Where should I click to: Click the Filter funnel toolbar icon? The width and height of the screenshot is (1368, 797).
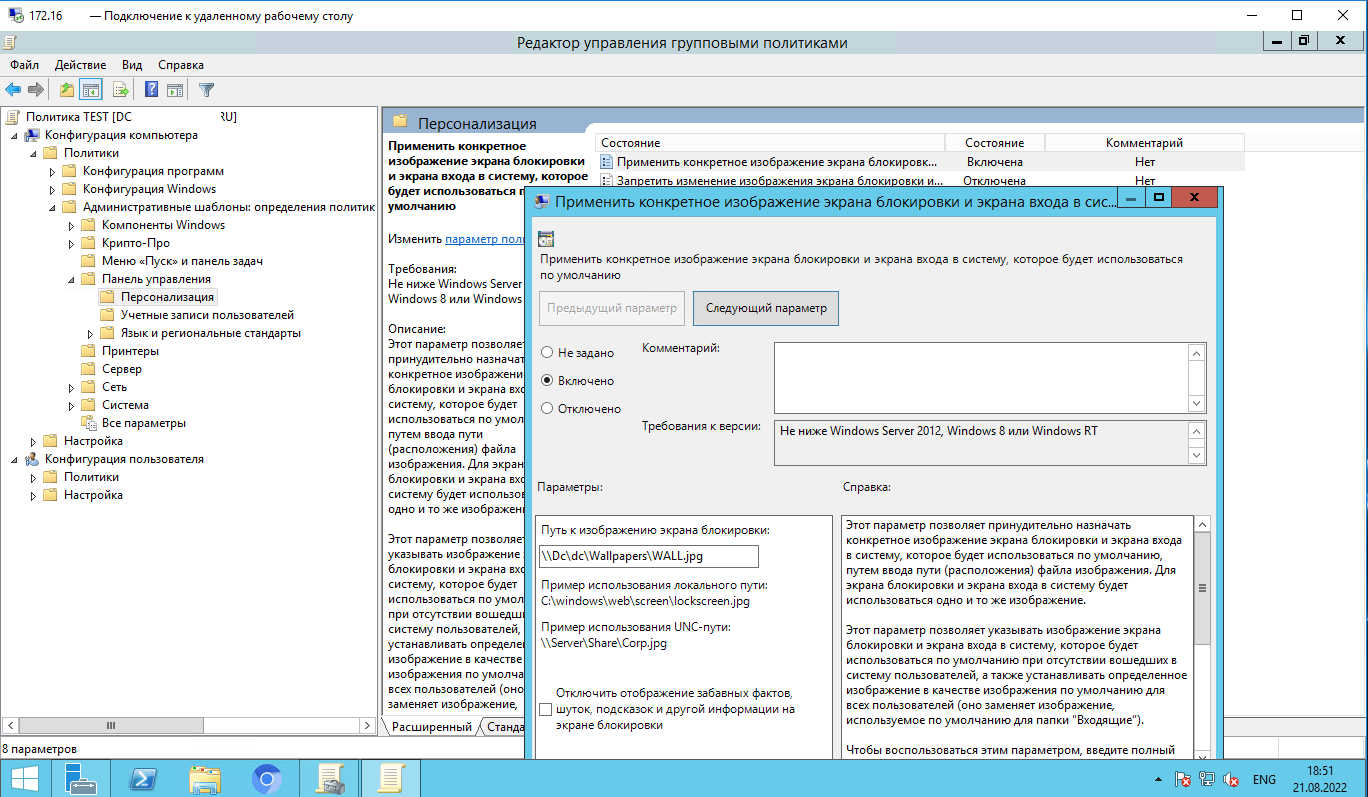206,89
